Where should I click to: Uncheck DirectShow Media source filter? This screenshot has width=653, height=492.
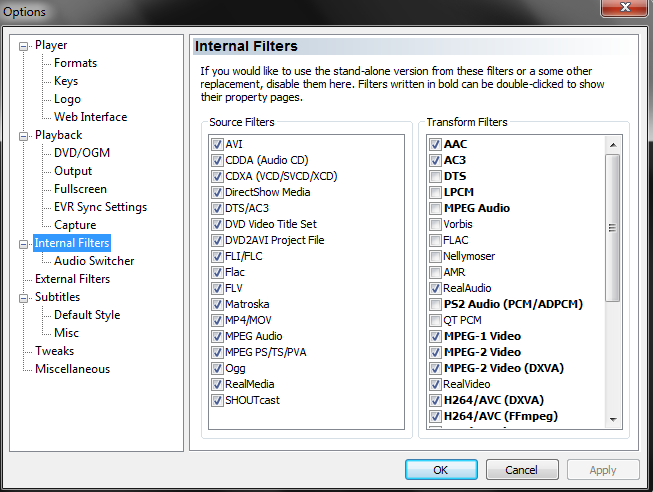coord(217,192)
